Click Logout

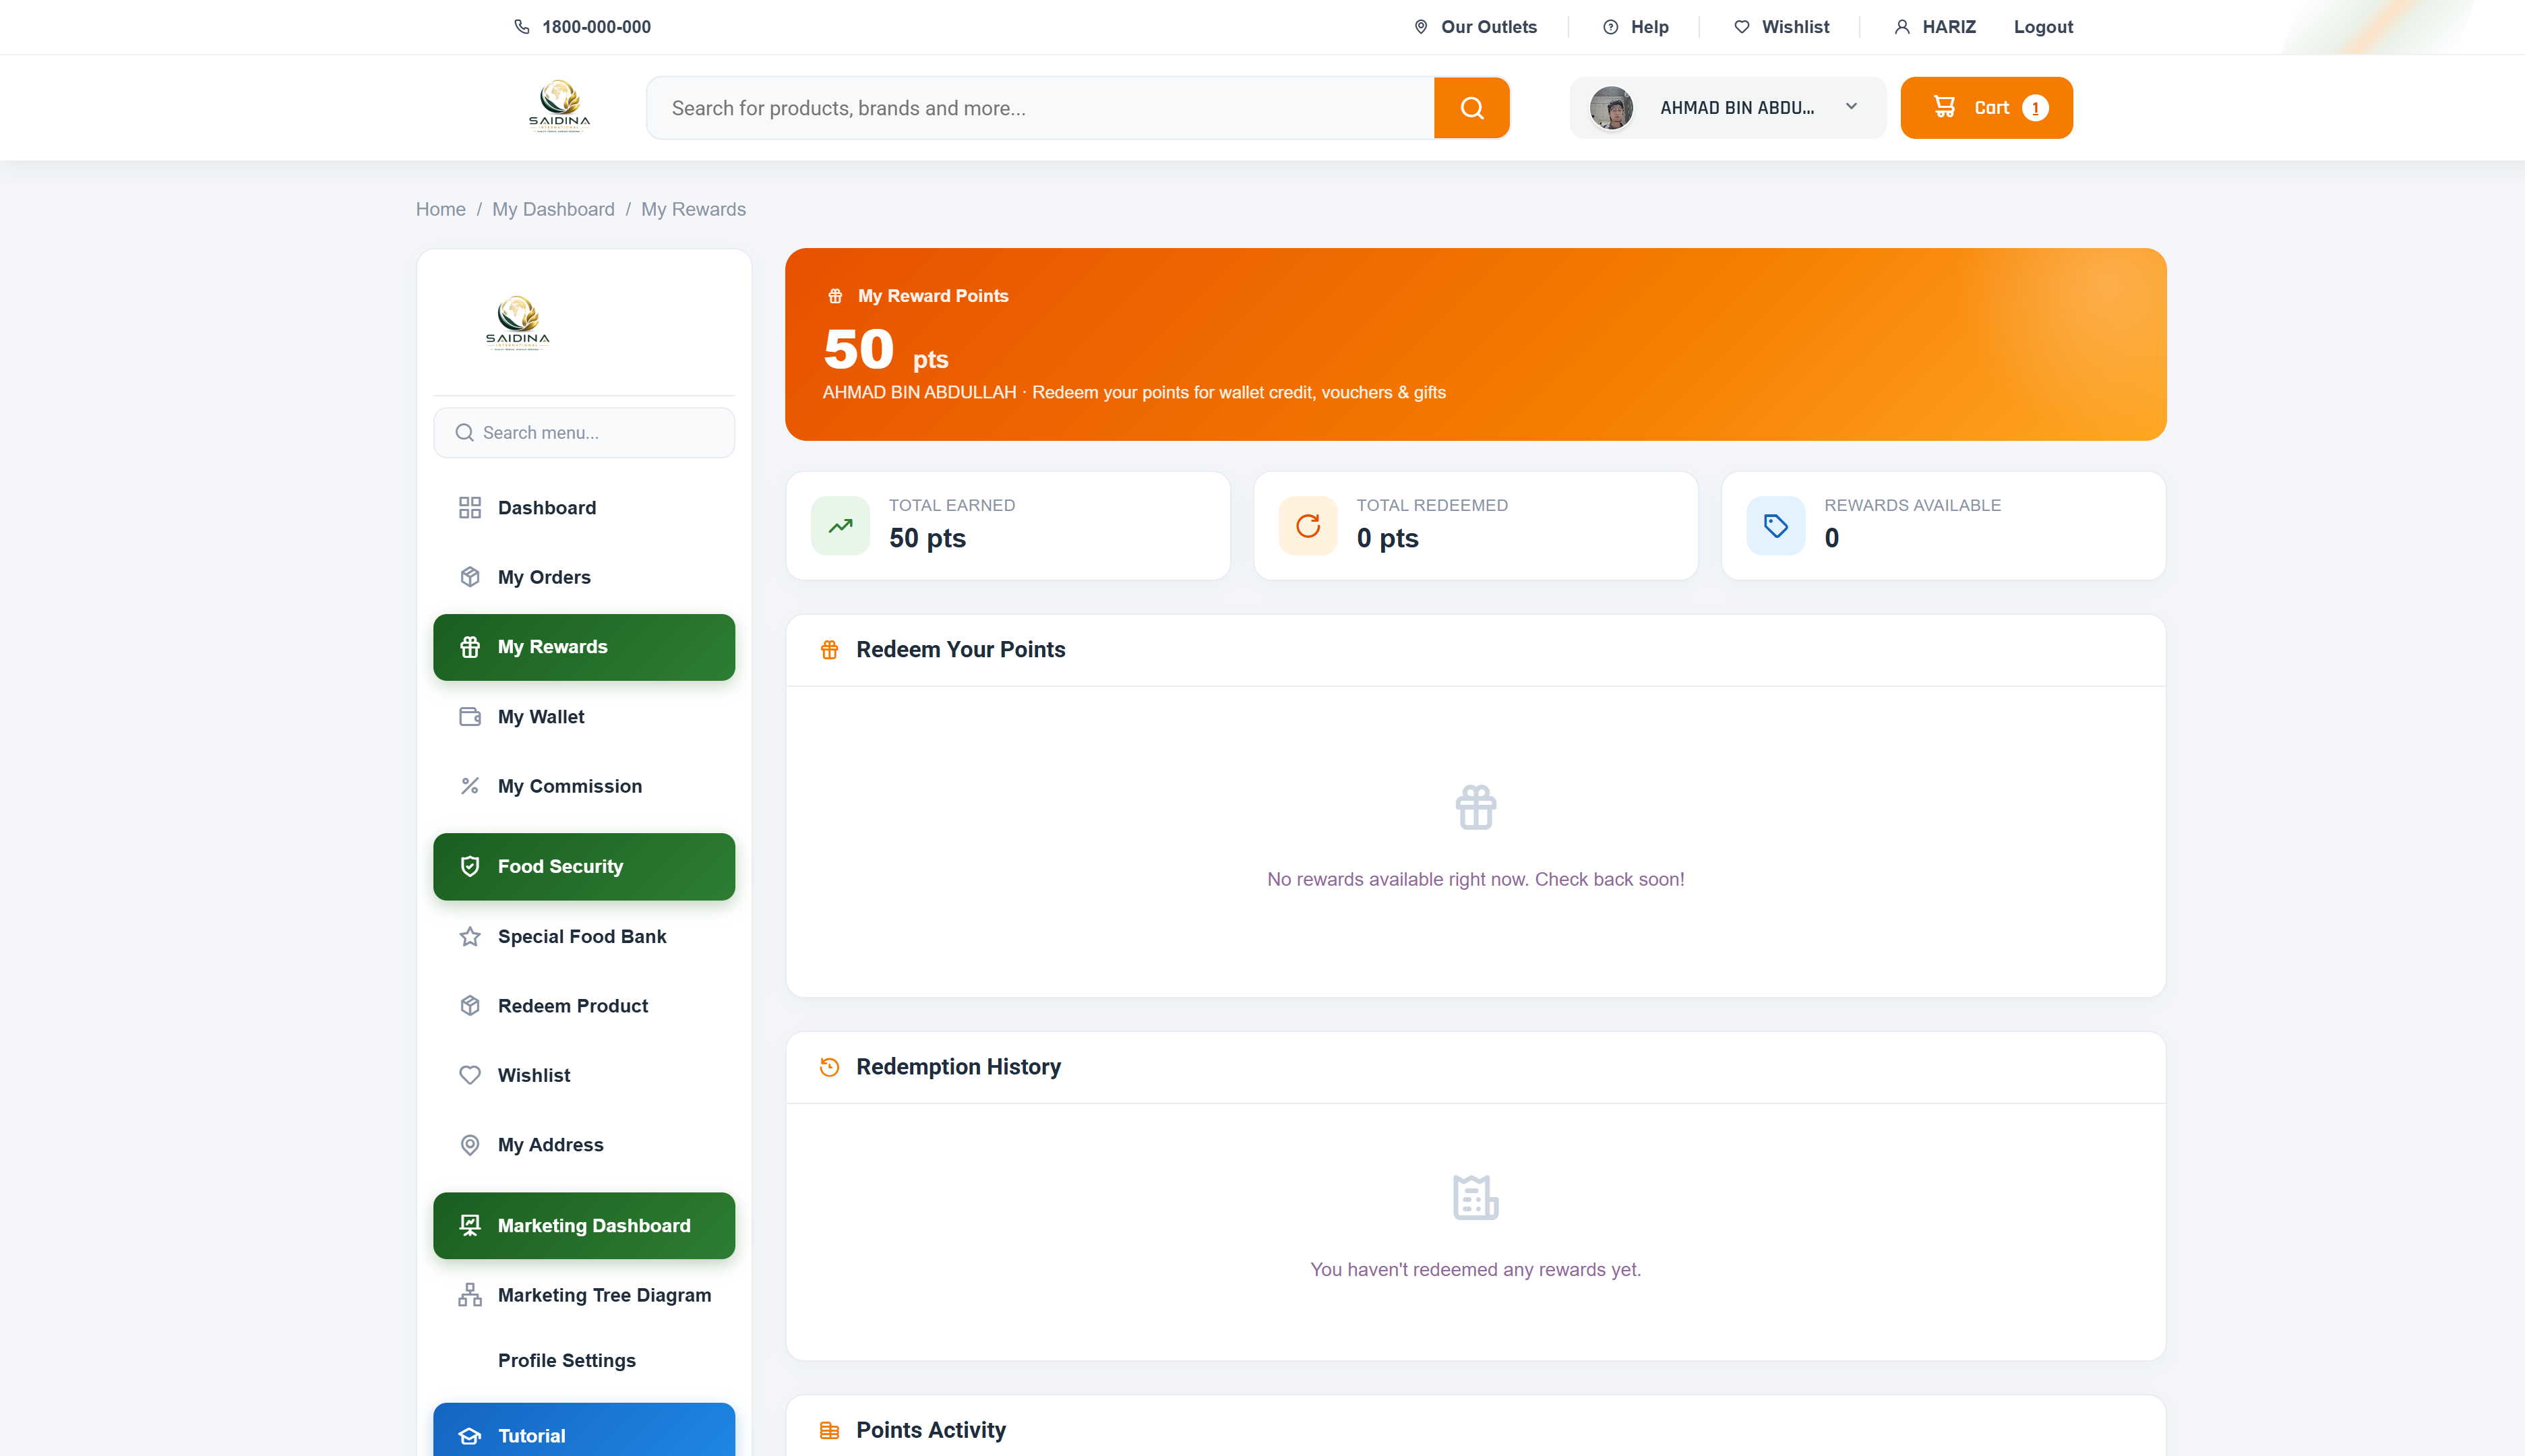click(2043, 27)
